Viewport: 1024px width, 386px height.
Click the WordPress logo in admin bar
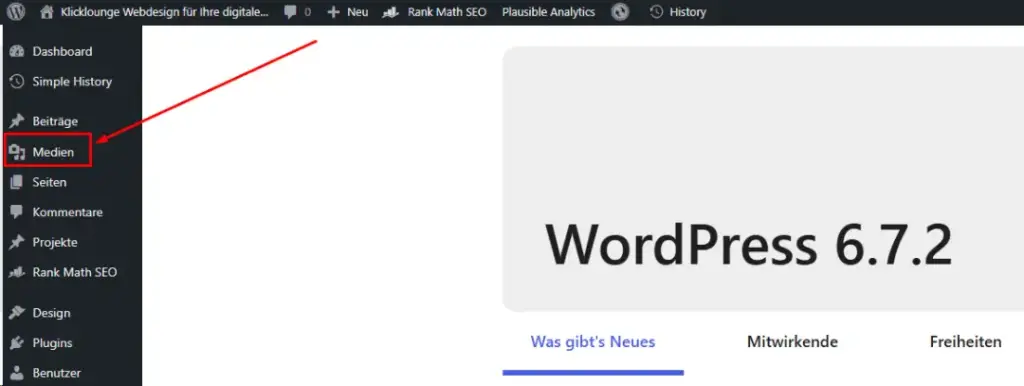pos(16,12)
